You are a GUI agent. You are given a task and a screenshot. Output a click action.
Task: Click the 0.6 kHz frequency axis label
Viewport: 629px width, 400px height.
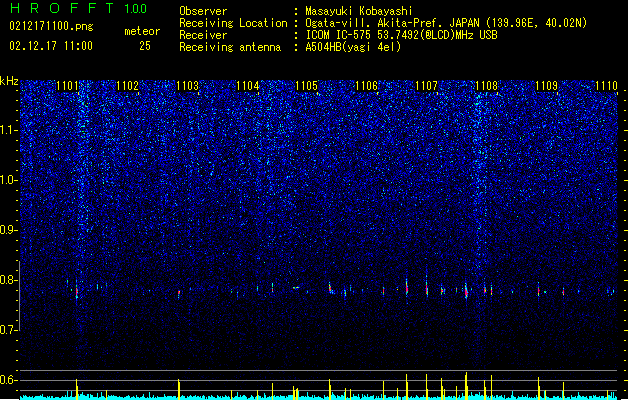click(x=9, y=380)
